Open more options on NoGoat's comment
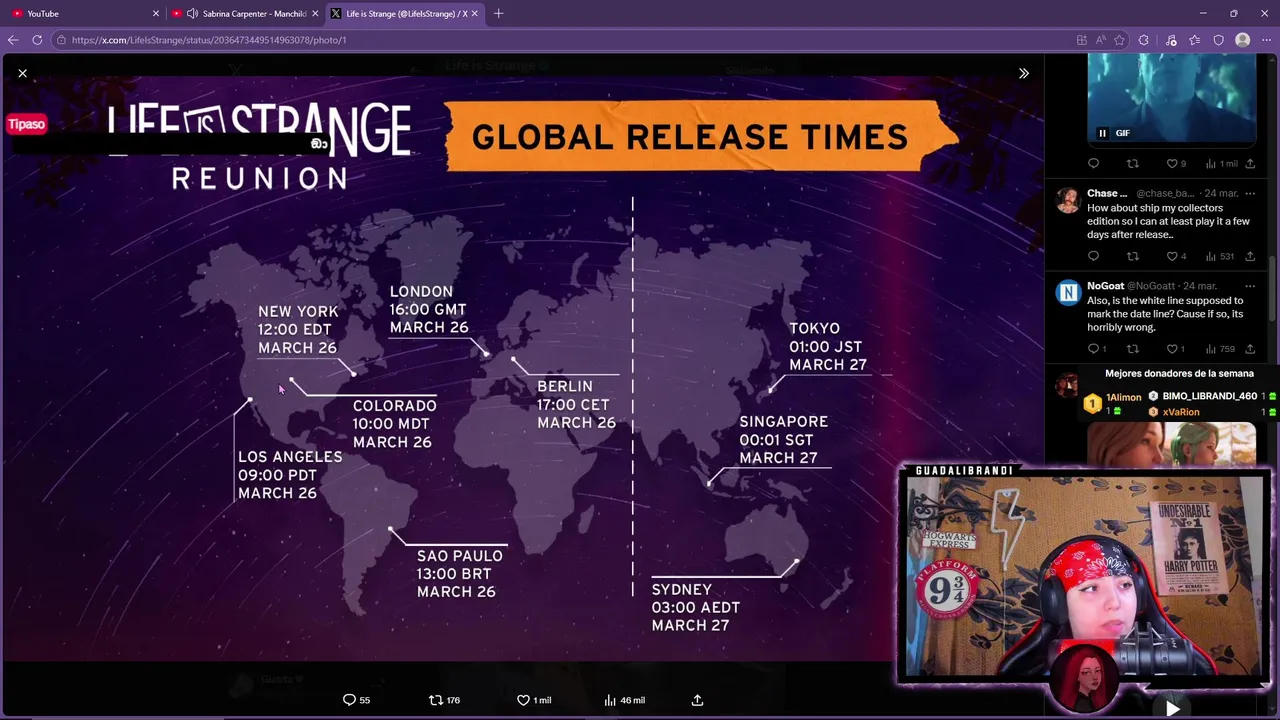This screenshot has width=1280, height=720. pyautogui.click(x=1250, y=286)
